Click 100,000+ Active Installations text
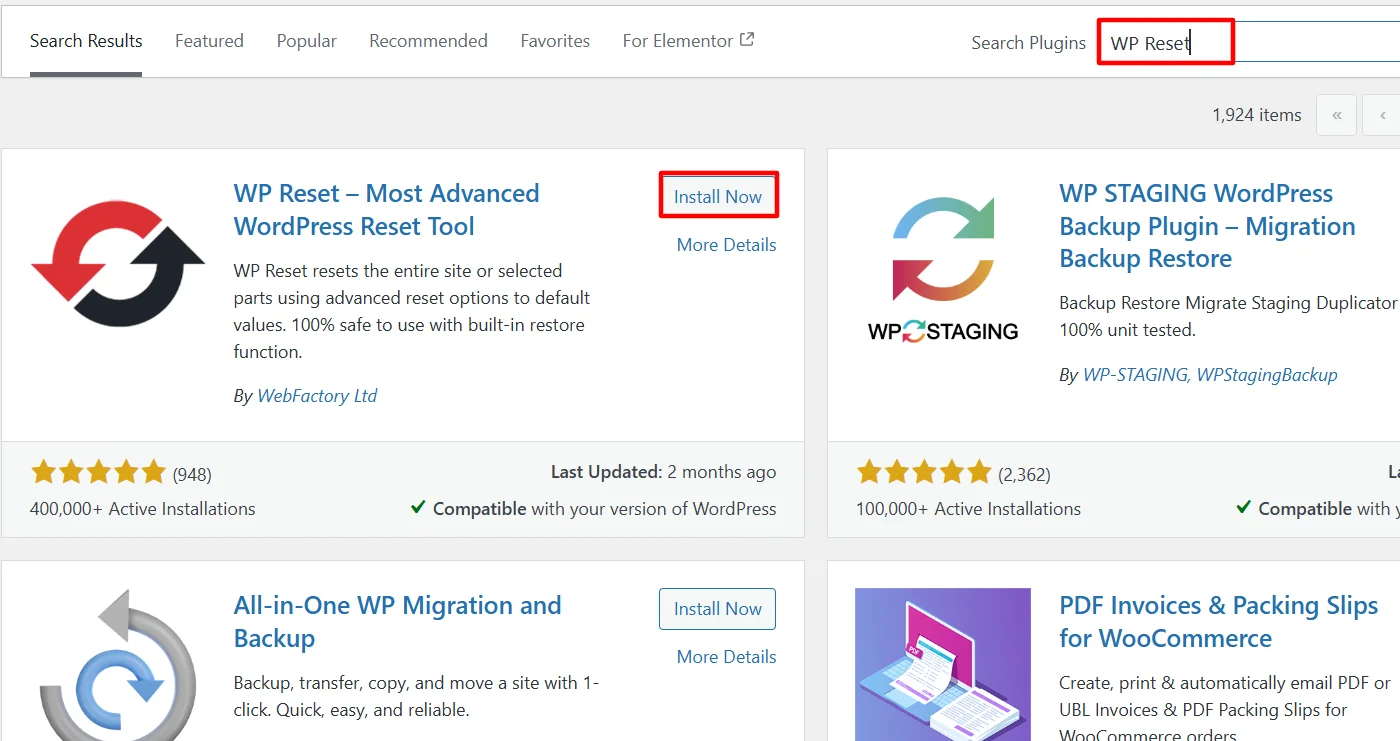This screenshot has width=1400, height=741. pos(968,509)
